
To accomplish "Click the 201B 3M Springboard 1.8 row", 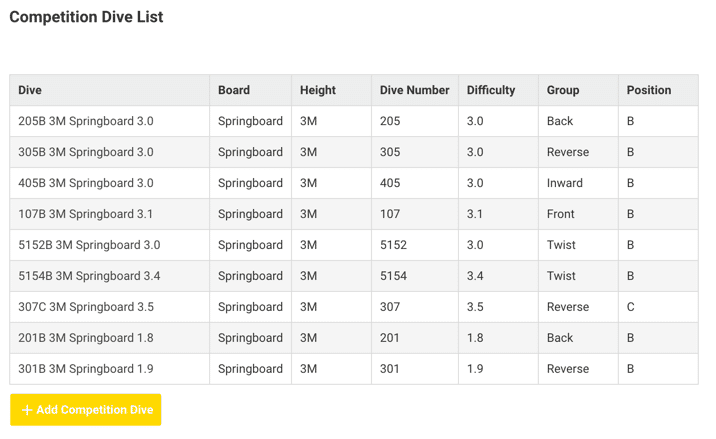I will pyautogui.click(x=354, y=338).
